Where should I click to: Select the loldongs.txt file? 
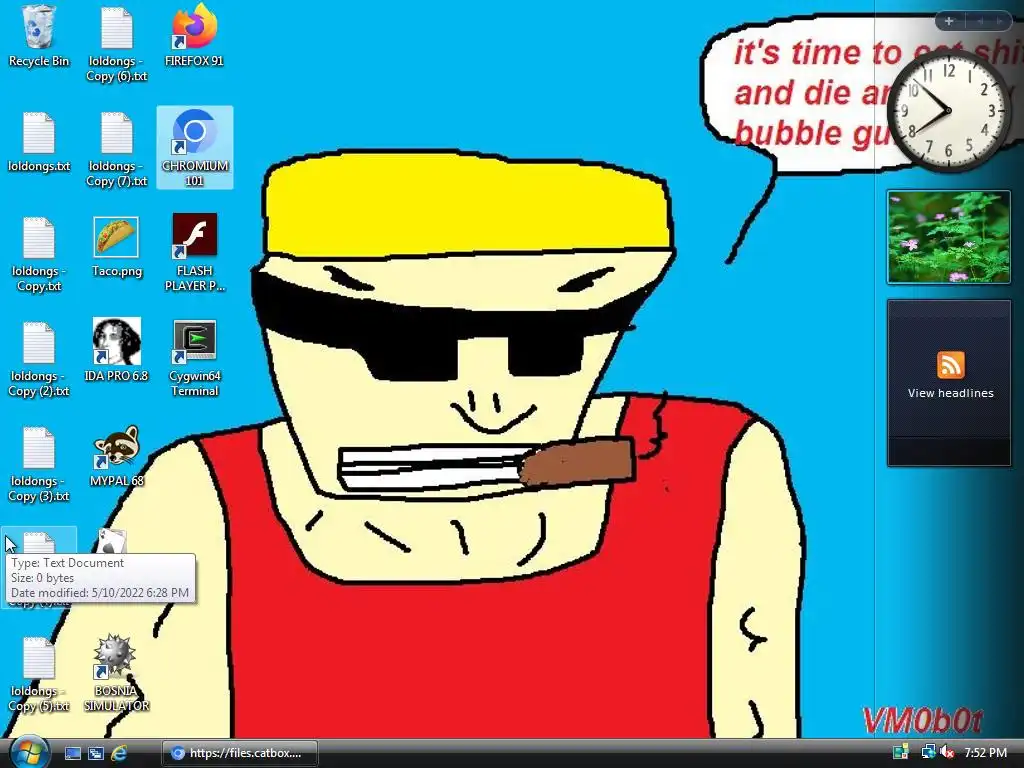(39, 142)
